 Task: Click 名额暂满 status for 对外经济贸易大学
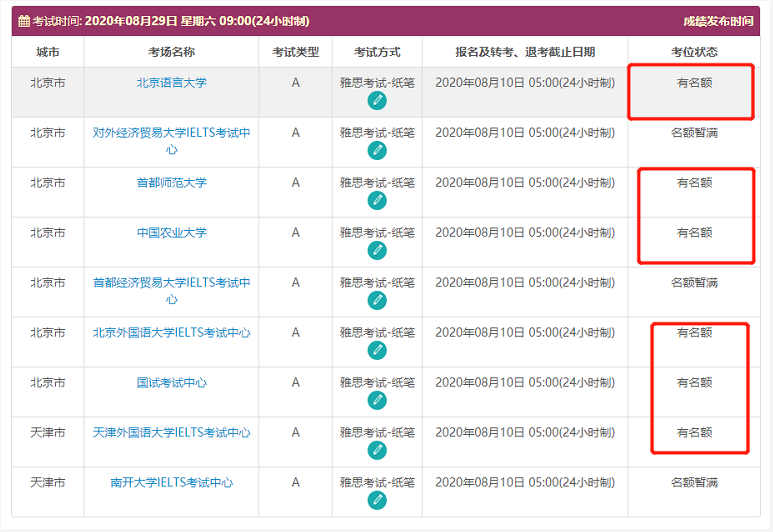[x=694, y=133]
